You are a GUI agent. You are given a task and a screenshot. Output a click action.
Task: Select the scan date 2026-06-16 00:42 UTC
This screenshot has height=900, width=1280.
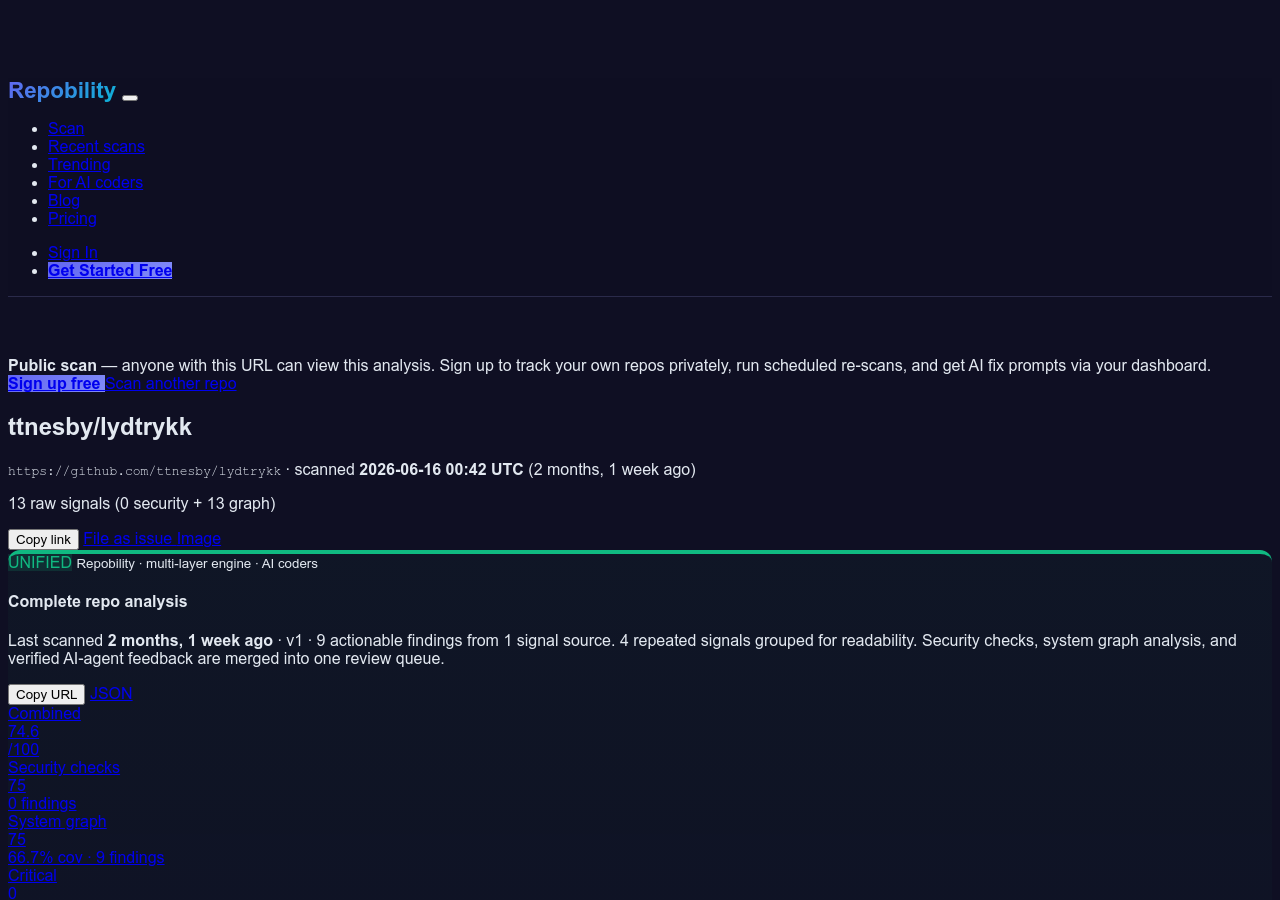pos(441,469)
